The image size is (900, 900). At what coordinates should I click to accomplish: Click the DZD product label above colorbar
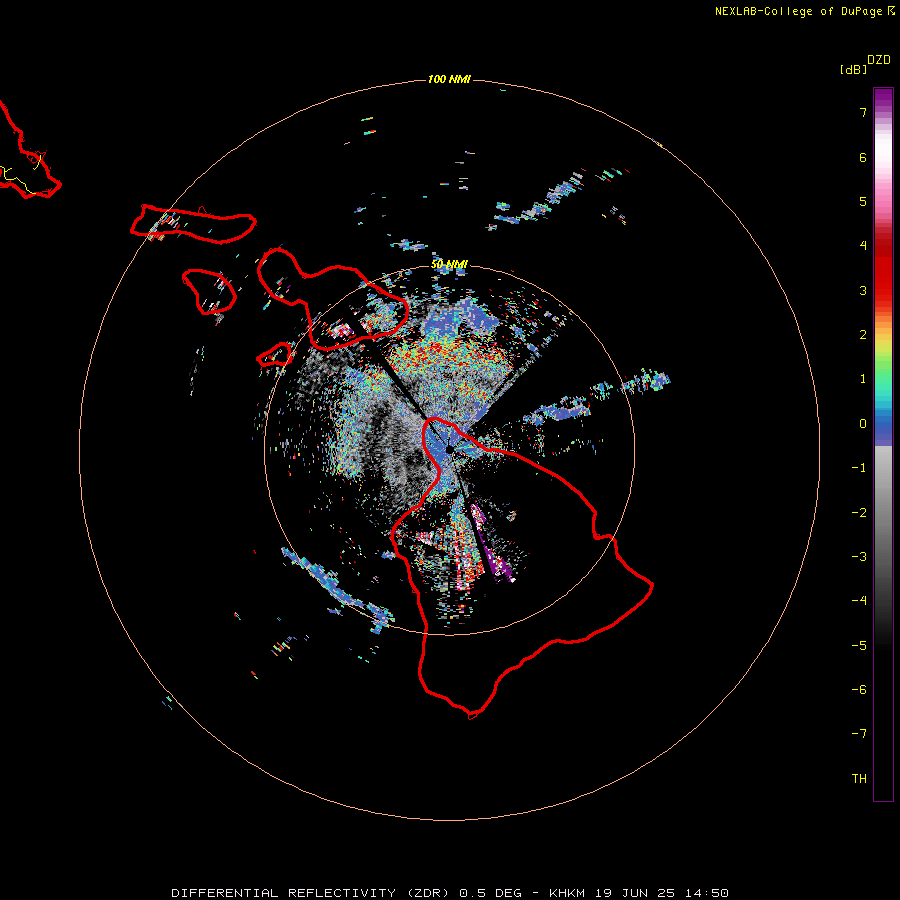tap(879, 60)
